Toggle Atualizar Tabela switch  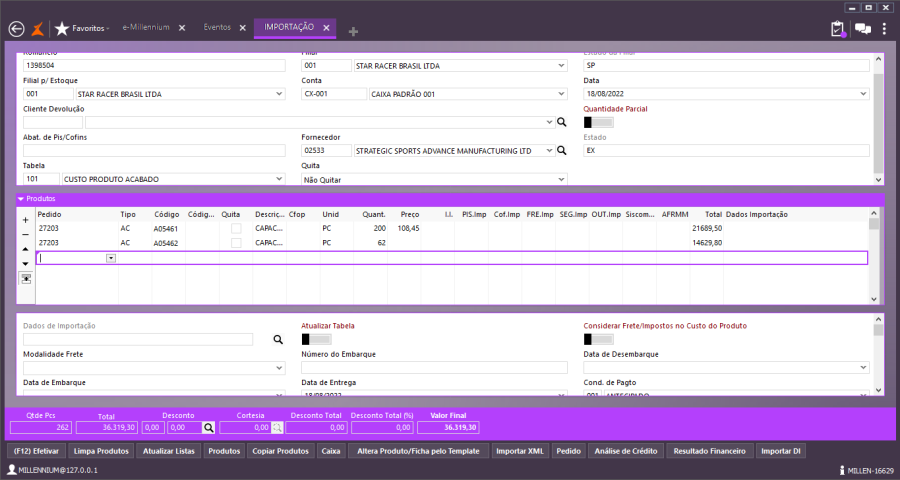tap(316, 339)
